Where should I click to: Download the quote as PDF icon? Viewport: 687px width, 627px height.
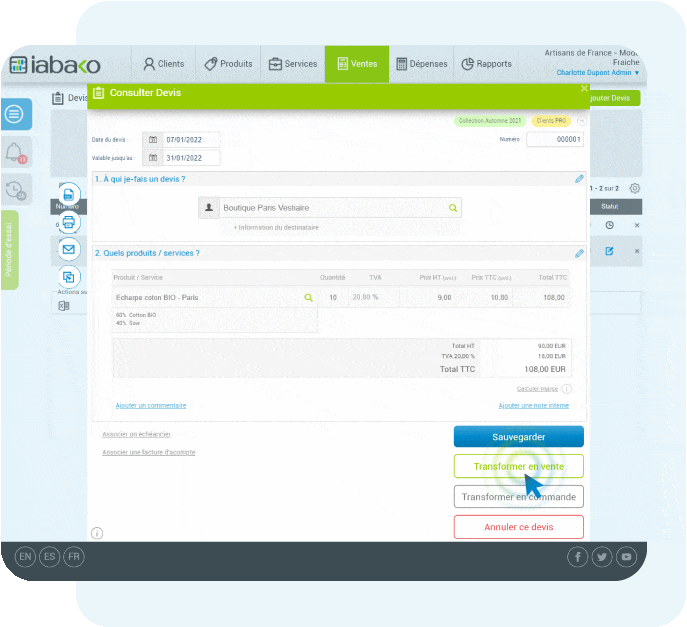tap(69, 194)
